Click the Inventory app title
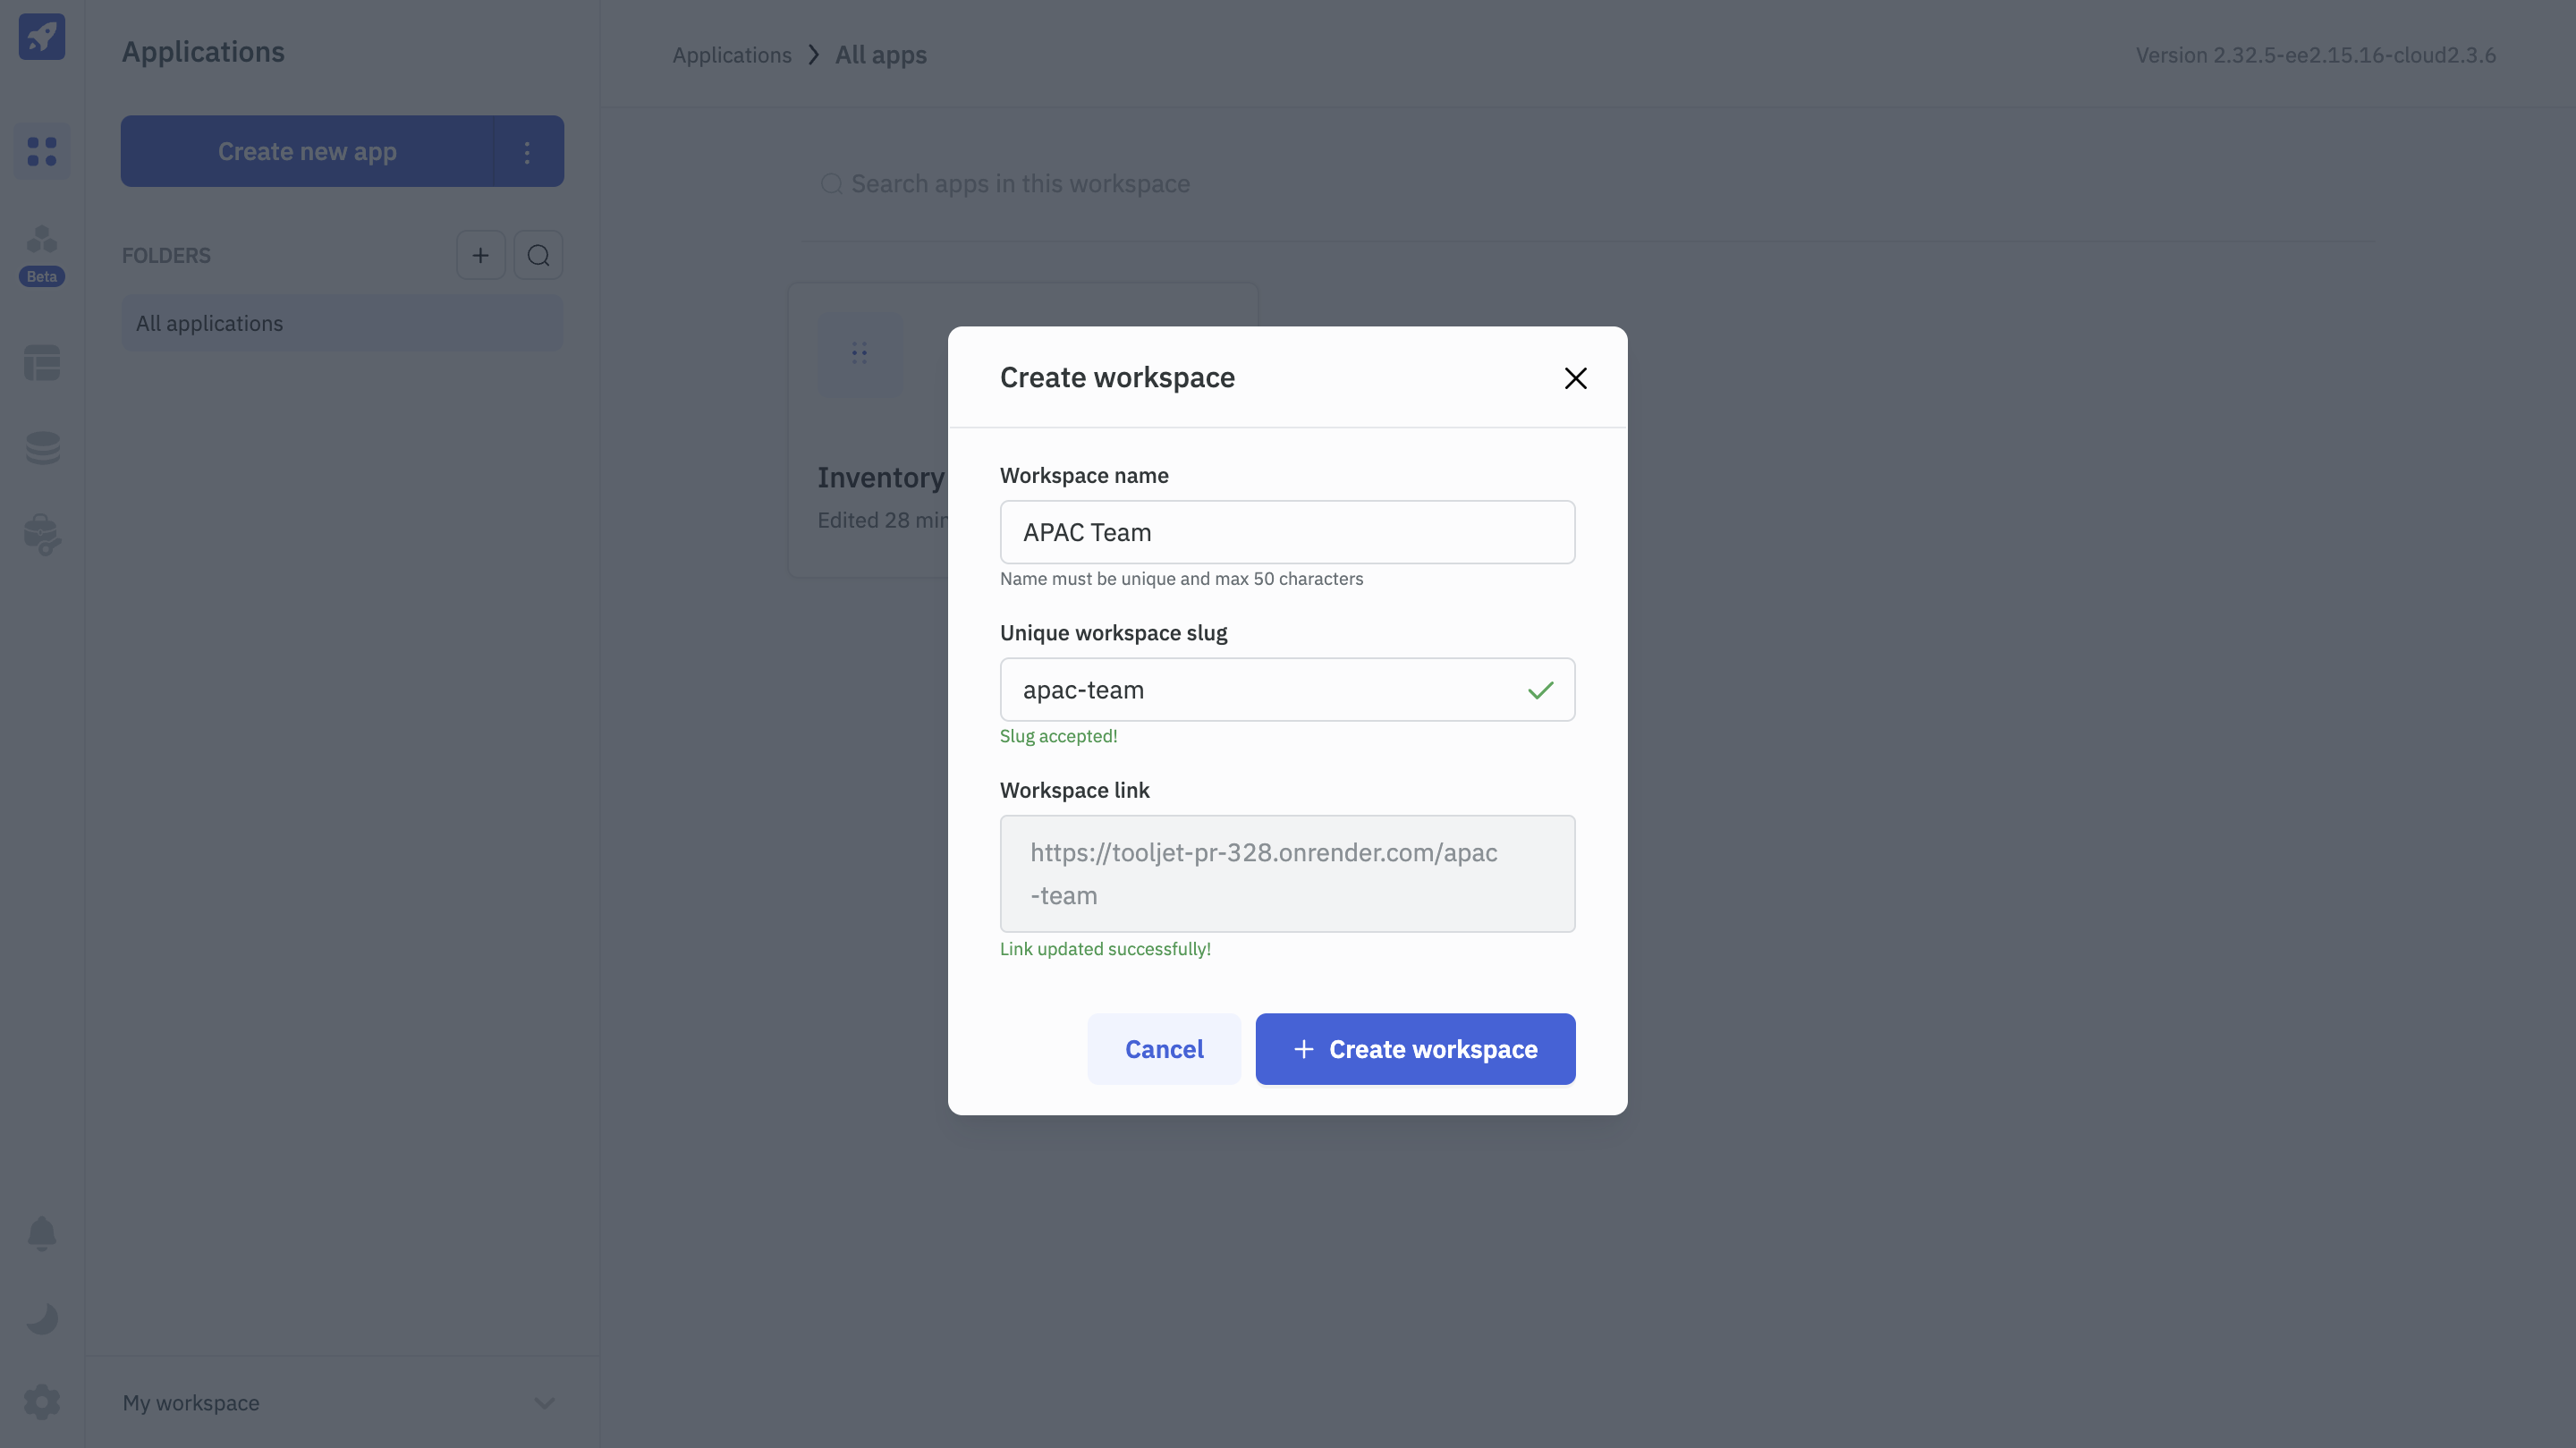 pyautogui.click(x=880, y=477)
